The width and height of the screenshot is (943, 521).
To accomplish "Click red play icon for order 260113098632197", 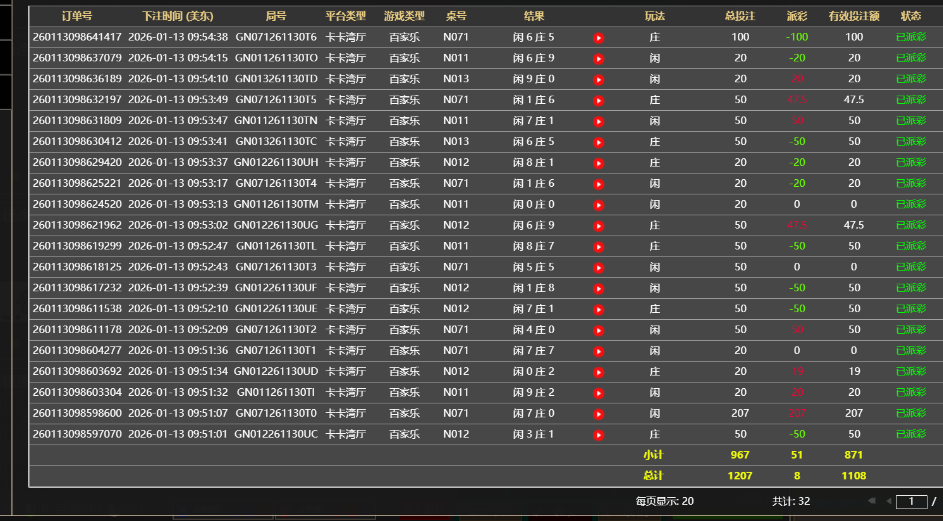I will coord(598,101).
